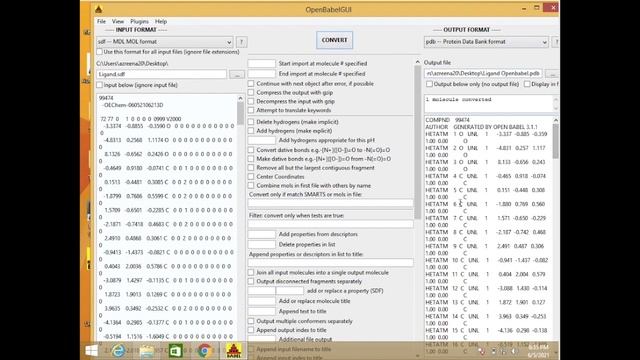Click the OpenBabel logo in title bar

[x=98, y=9]
